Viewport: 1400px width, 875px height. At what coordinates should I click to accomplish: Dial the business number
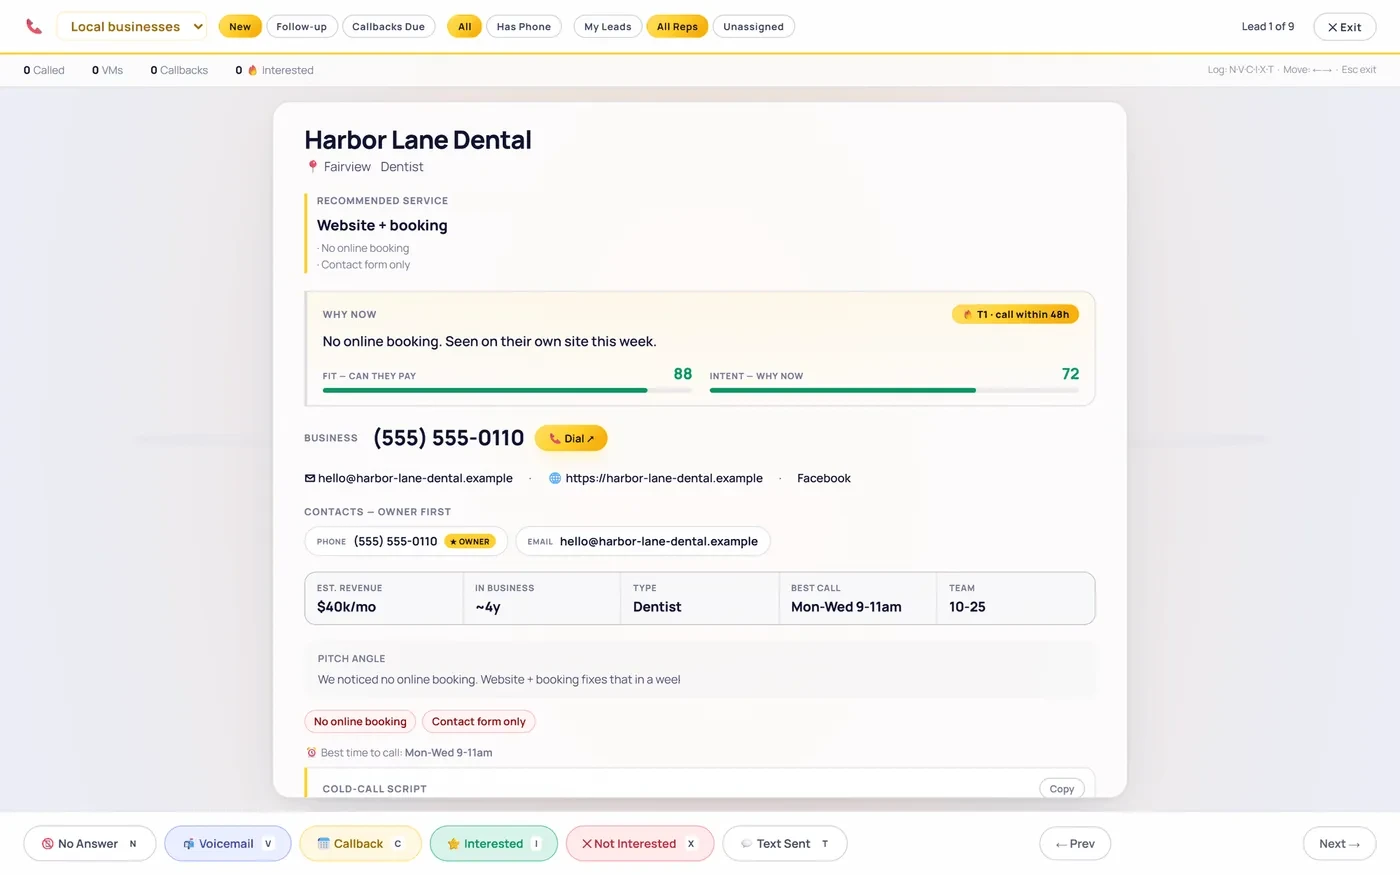[571, 438]
